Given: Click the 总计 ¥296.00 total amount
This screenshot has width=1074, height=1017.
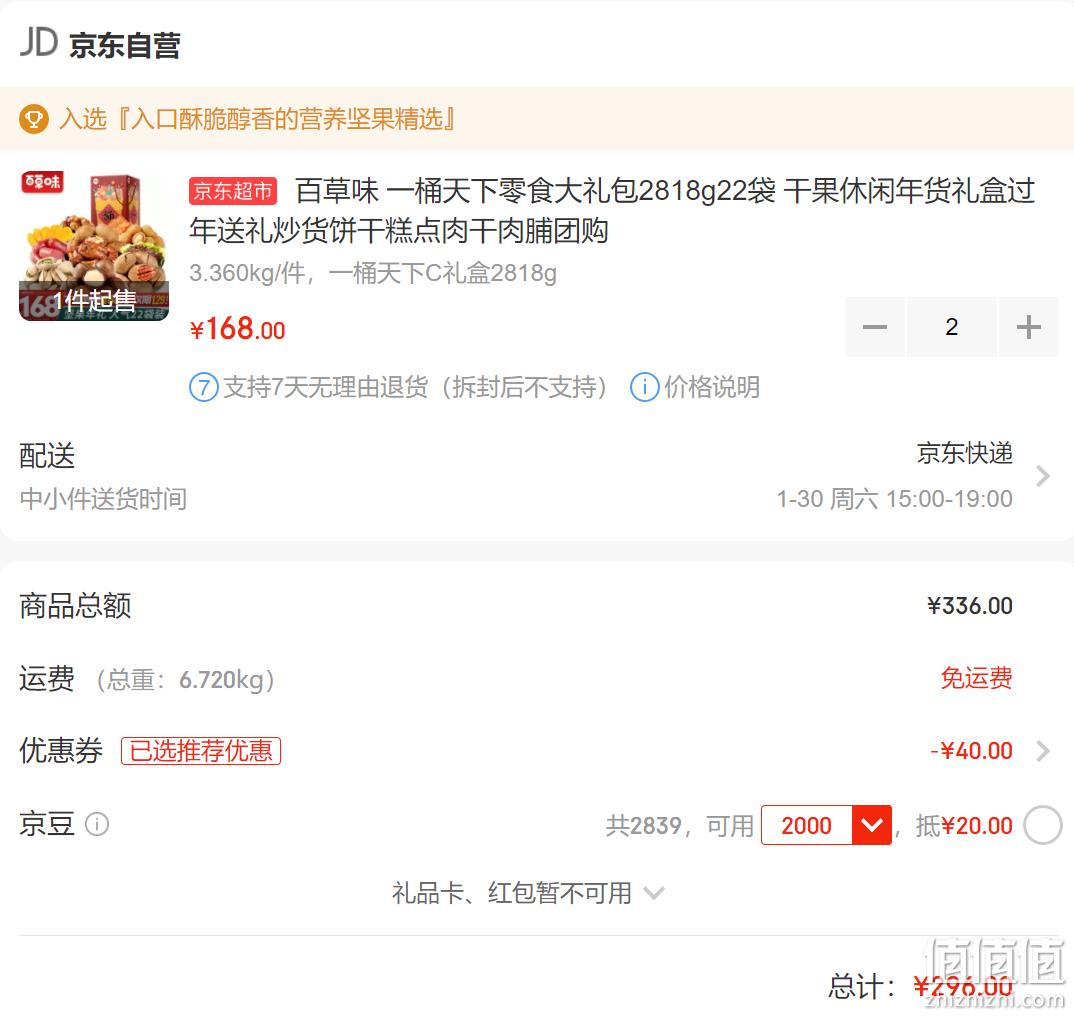Looking at the screenshot, I should tap(964, 987).
